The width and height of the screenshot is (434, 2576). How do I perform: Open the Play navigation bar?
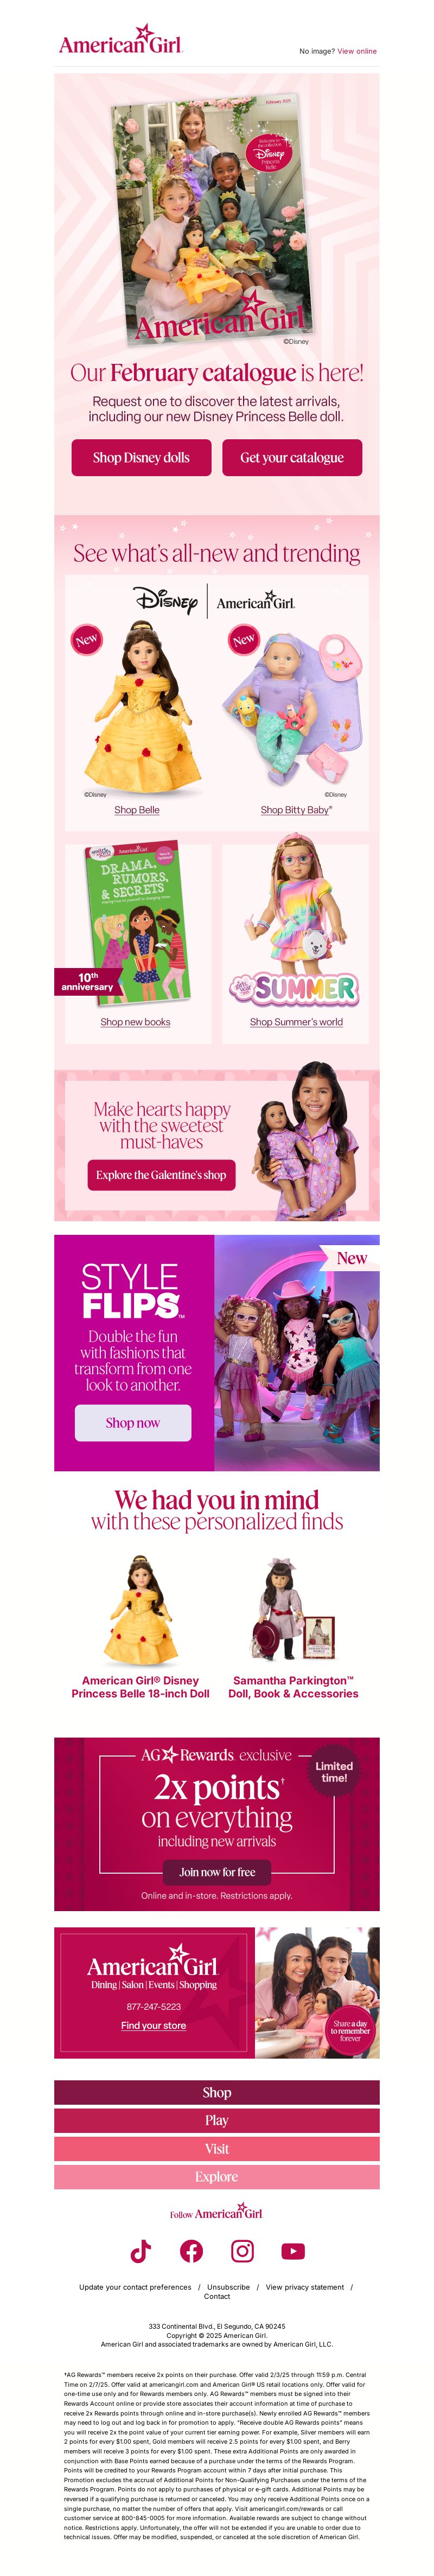(x=217, y=2120)
